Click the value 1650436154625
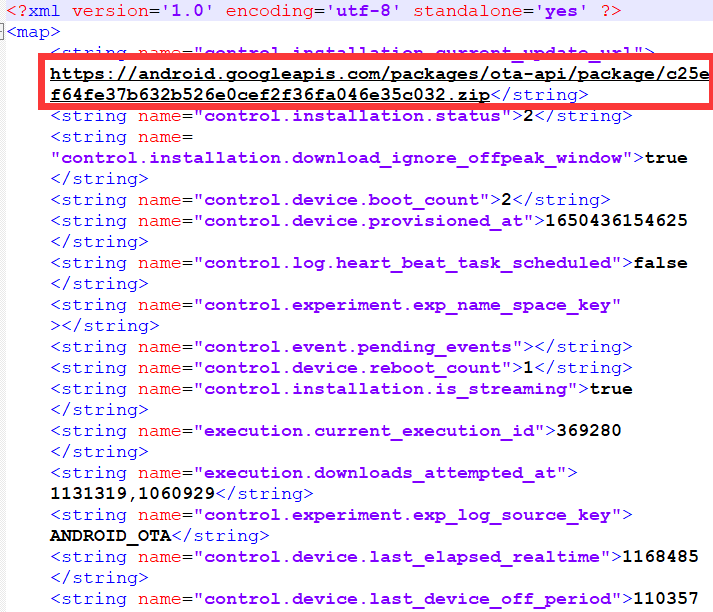 (616, 221)
